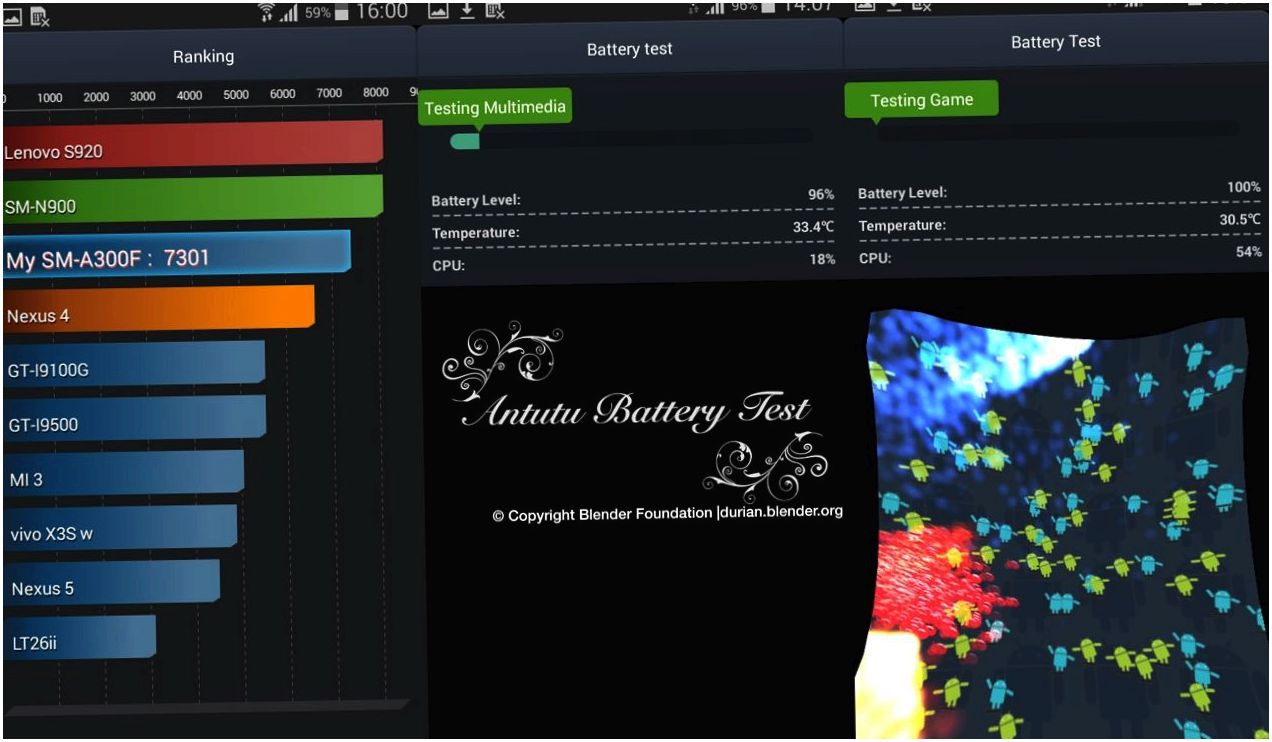Tap the Testing Multimedia label
This screenshot has height=742, width=1272.
[495, 108]
